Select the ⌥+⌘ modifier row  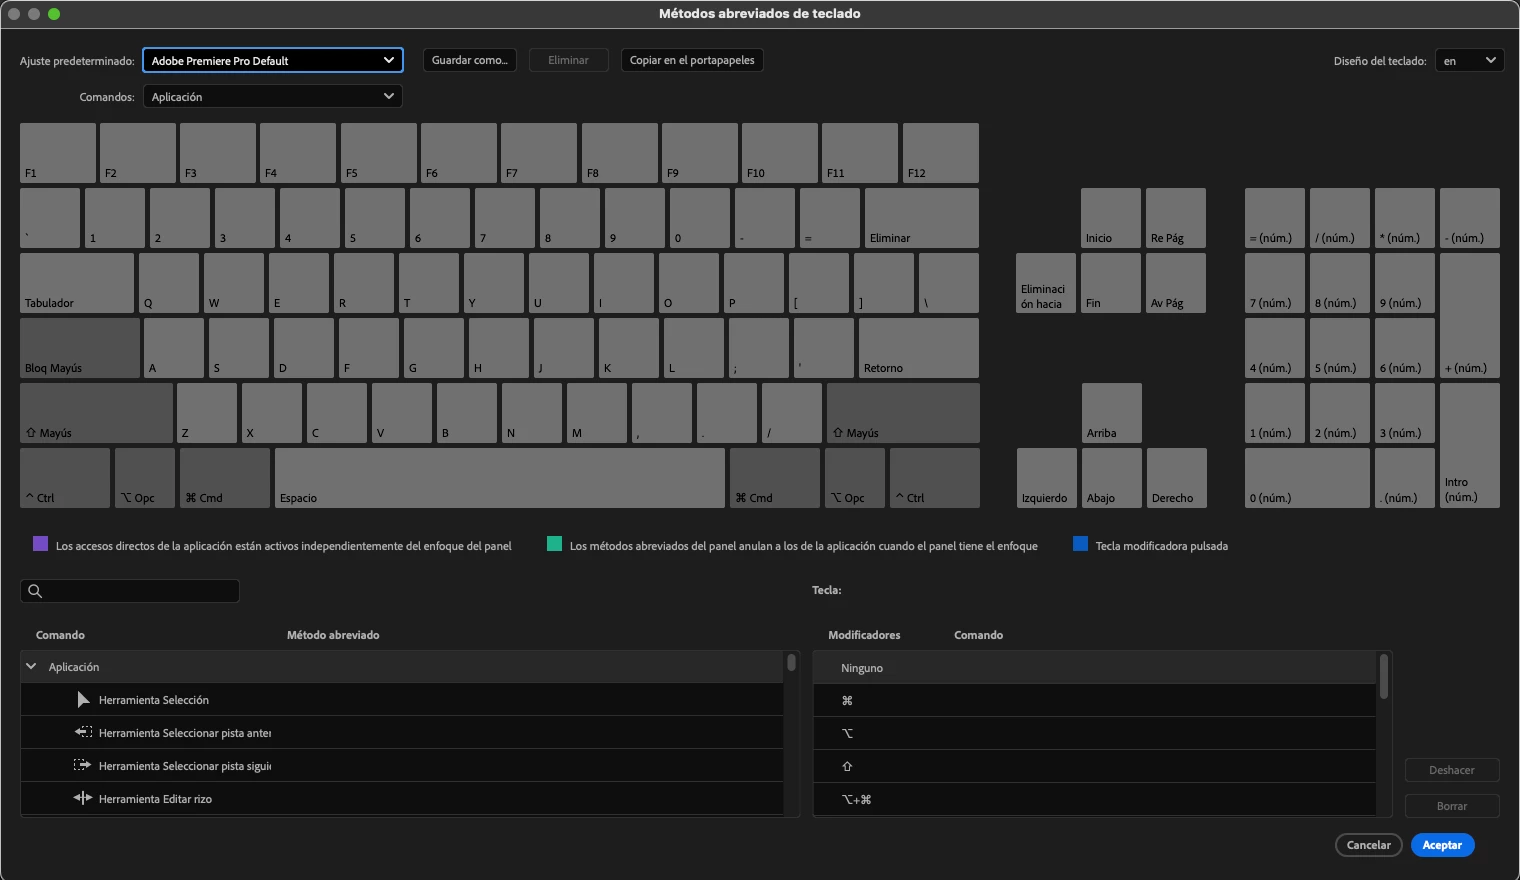pos(1095,800)
